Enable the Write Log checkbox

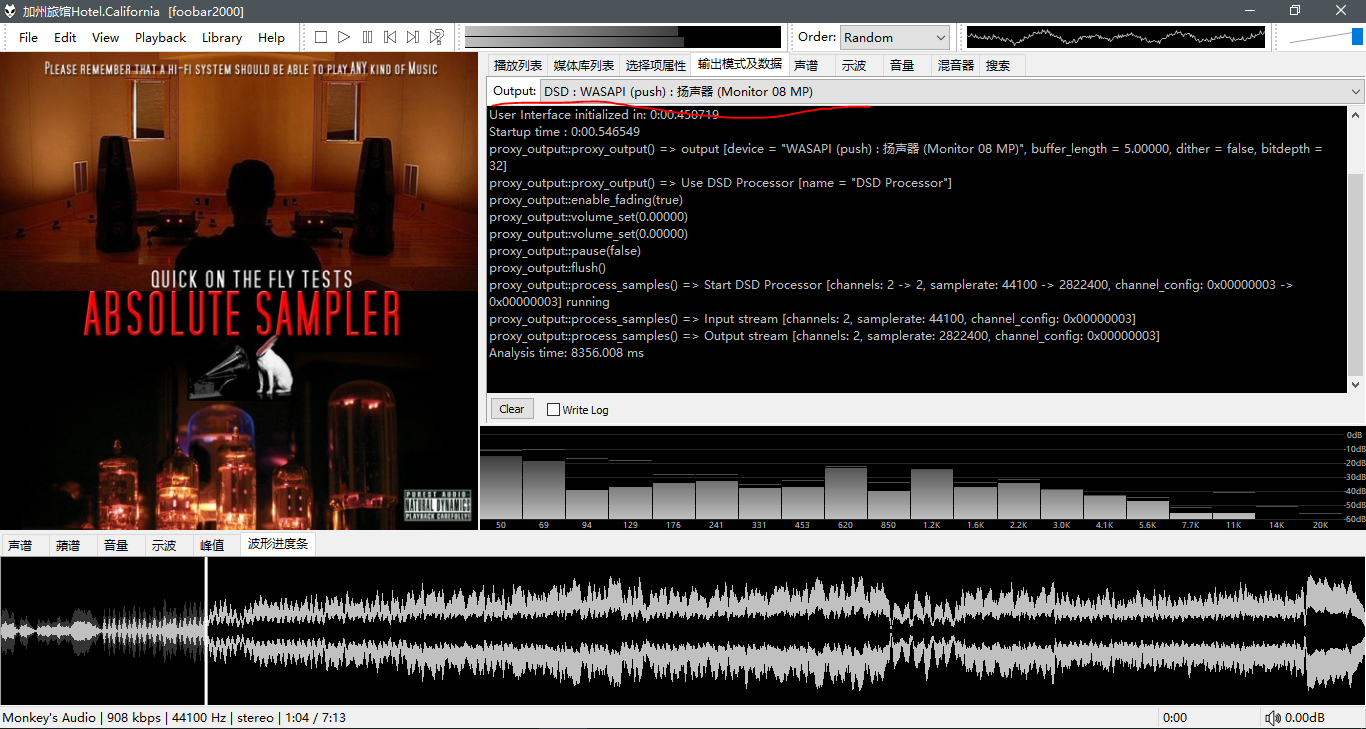point(553,409)
